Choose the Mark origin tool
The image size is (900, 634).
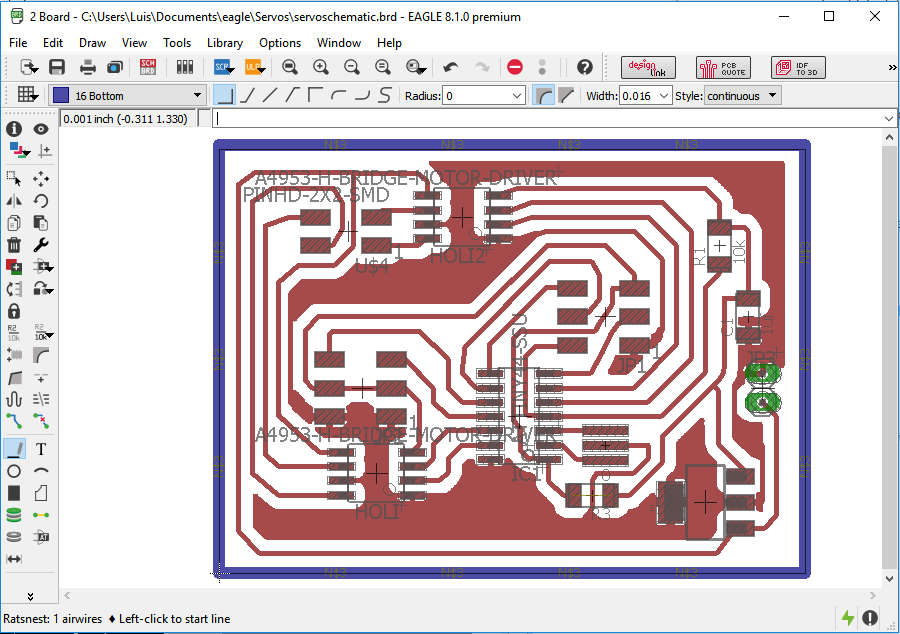click(x=45, y=151)
